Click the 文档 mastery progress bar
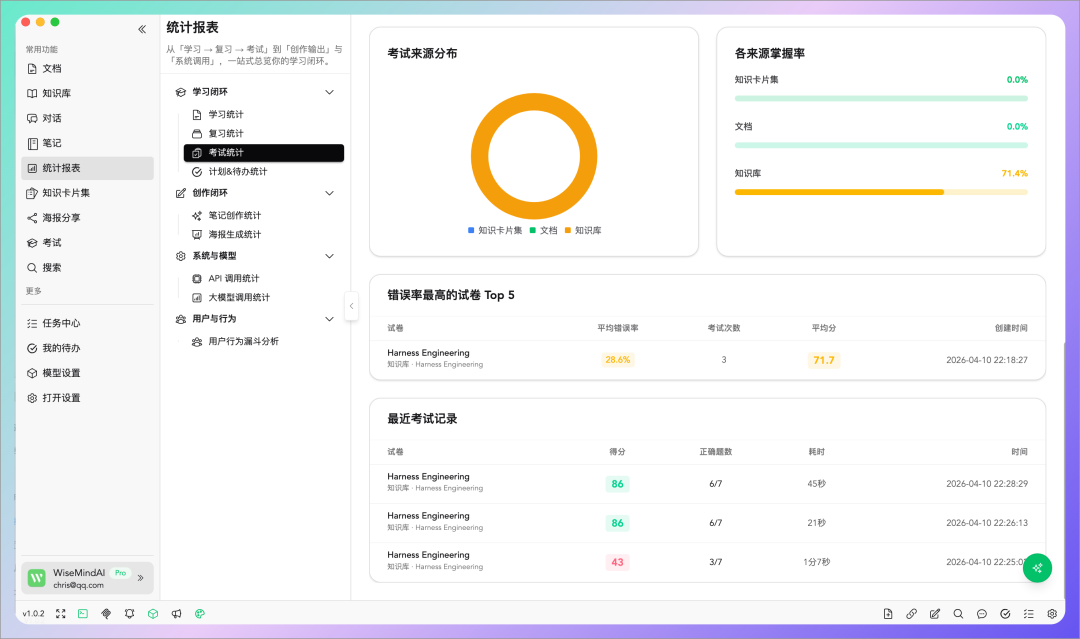Viewport: 1080px width, 639px height. [881, 145]
